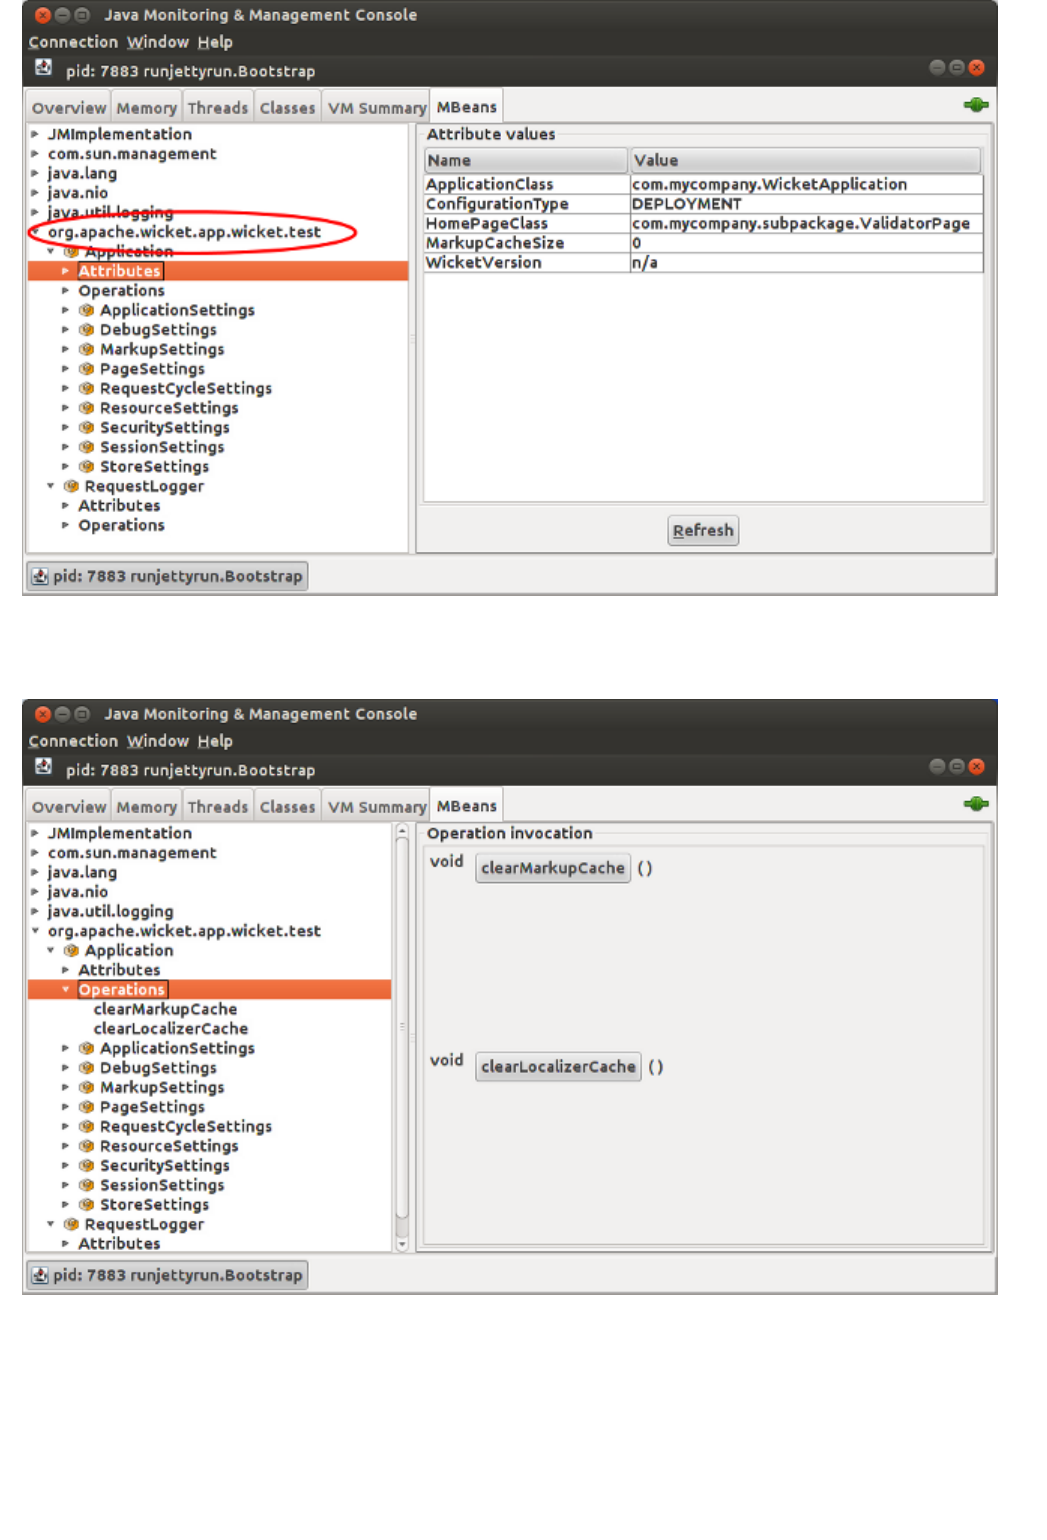Viewport: 1047px width, 1540px height.
Task: Click MarkupSettings MBean icon in bottom window
Action: pos(87,1087)
